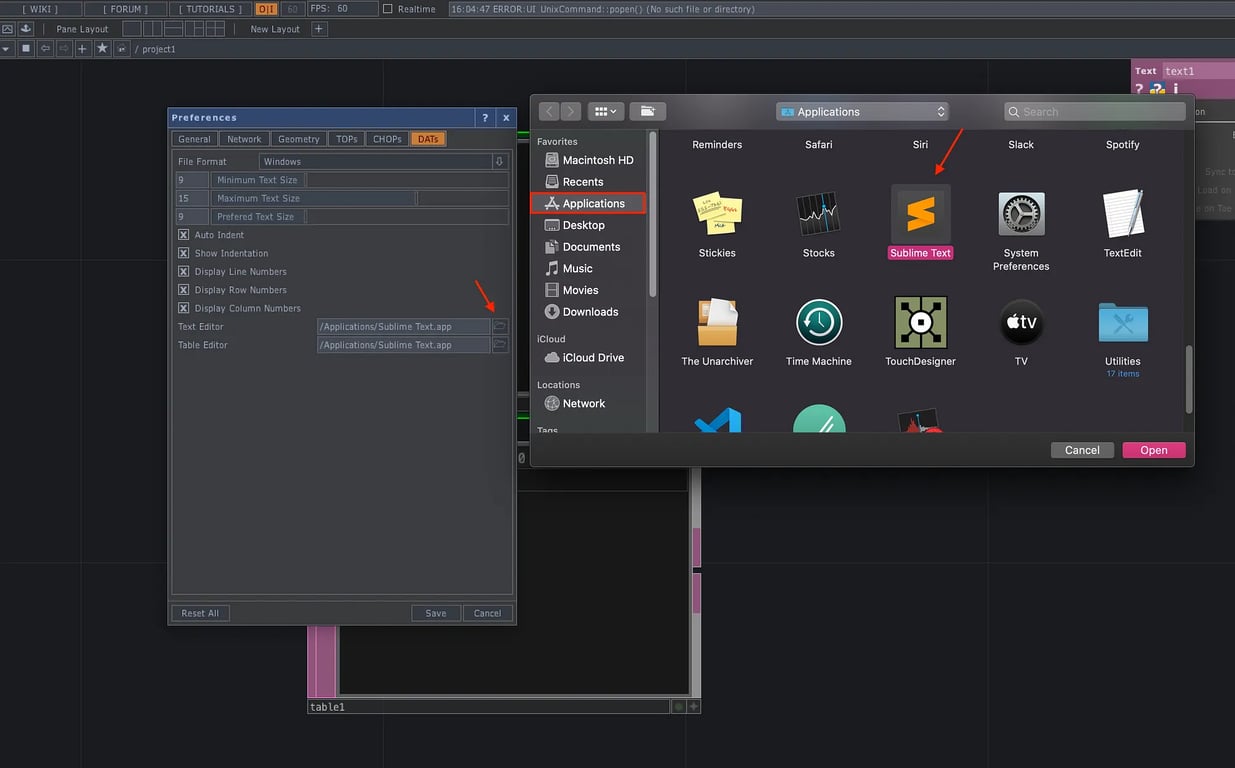Switch to the TOPs preferences tab
1235x768 pixels.
click(x=346, y=139)
